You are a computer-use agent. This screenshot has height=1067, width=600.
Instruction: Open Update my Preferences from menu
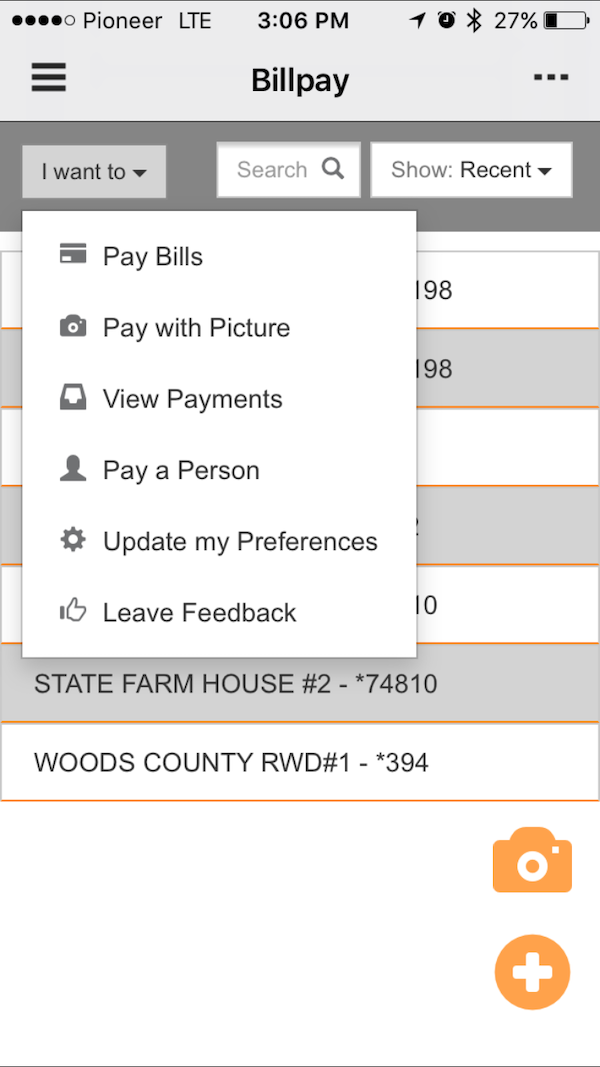tap(240, 541)
